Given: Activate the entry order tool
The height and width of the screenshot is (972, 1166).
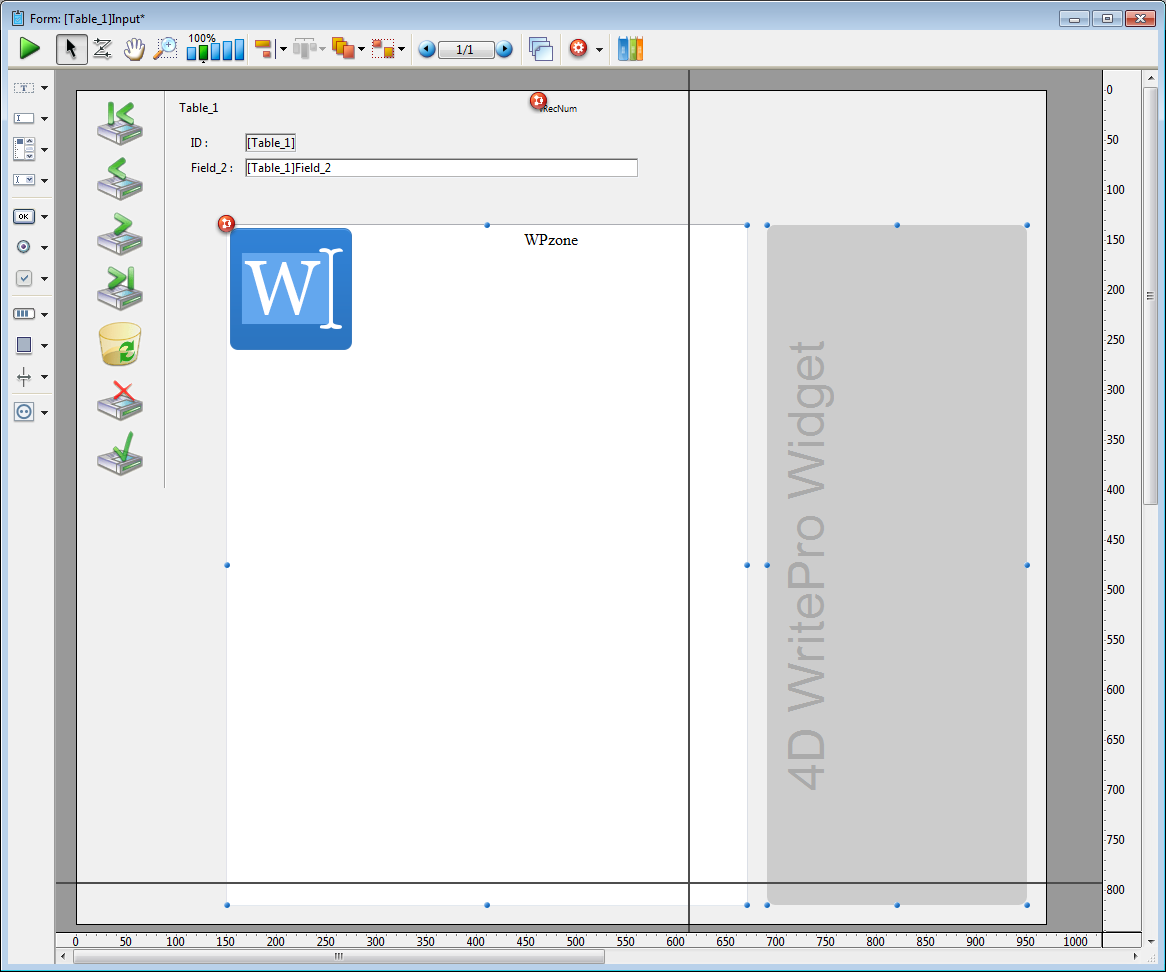Looking at the screenshot, I should [102, 49].
